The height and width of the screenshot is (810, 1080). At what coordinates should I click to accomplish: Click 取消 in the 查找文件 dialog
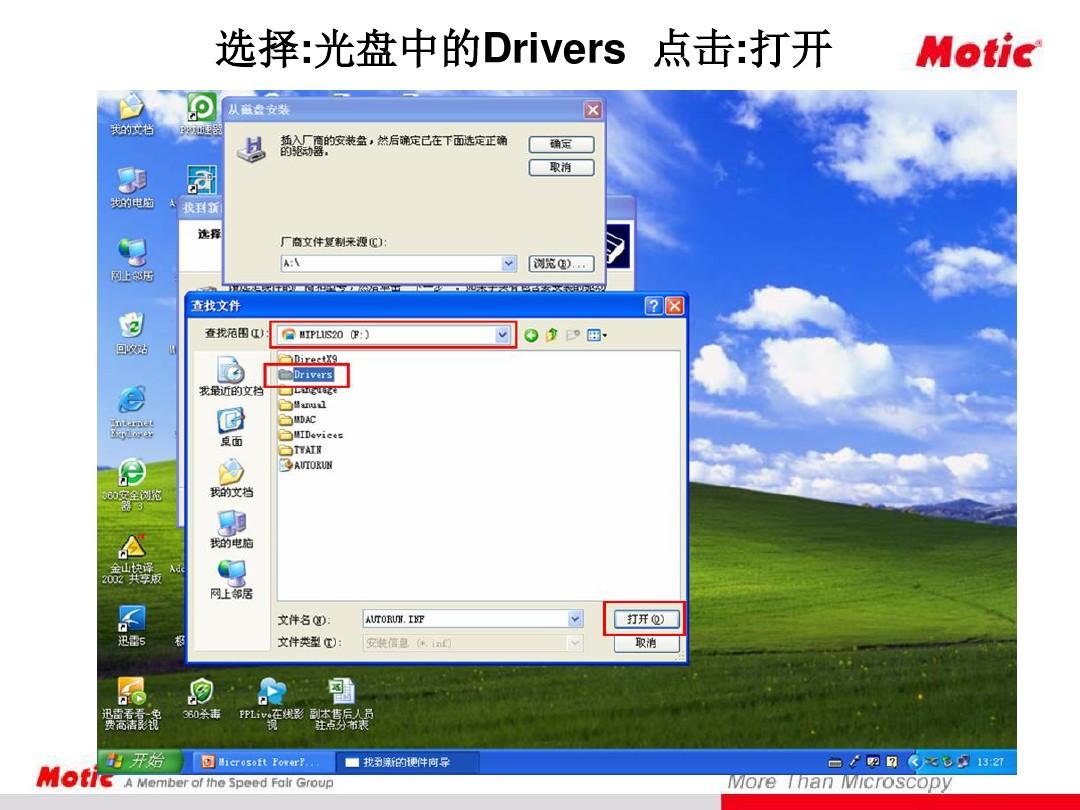(x=646, y=643)
